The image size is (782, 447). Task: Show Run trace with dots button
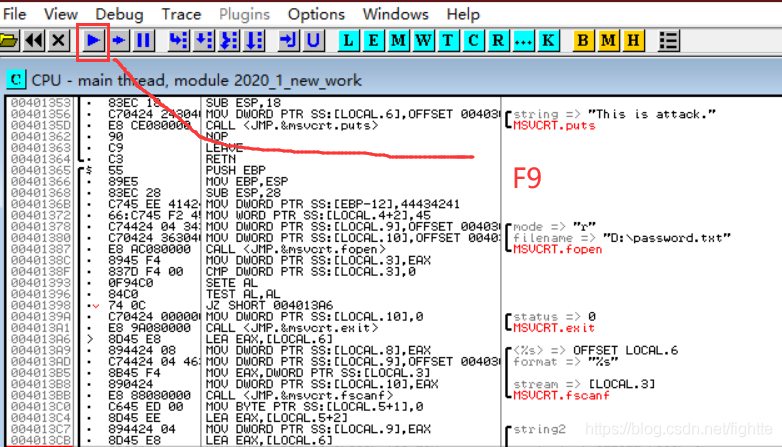point(523,40)
